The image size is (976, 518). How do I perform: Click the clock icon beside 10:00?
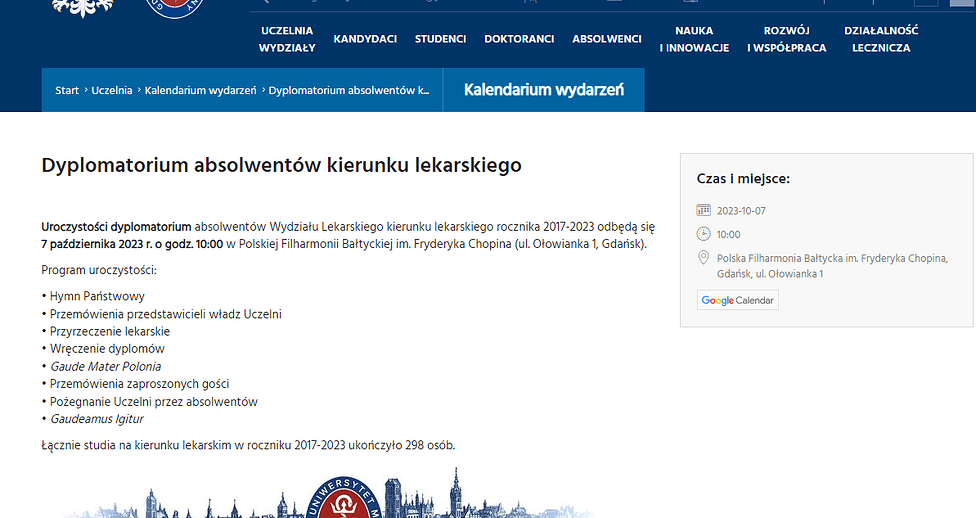[703, 233]
